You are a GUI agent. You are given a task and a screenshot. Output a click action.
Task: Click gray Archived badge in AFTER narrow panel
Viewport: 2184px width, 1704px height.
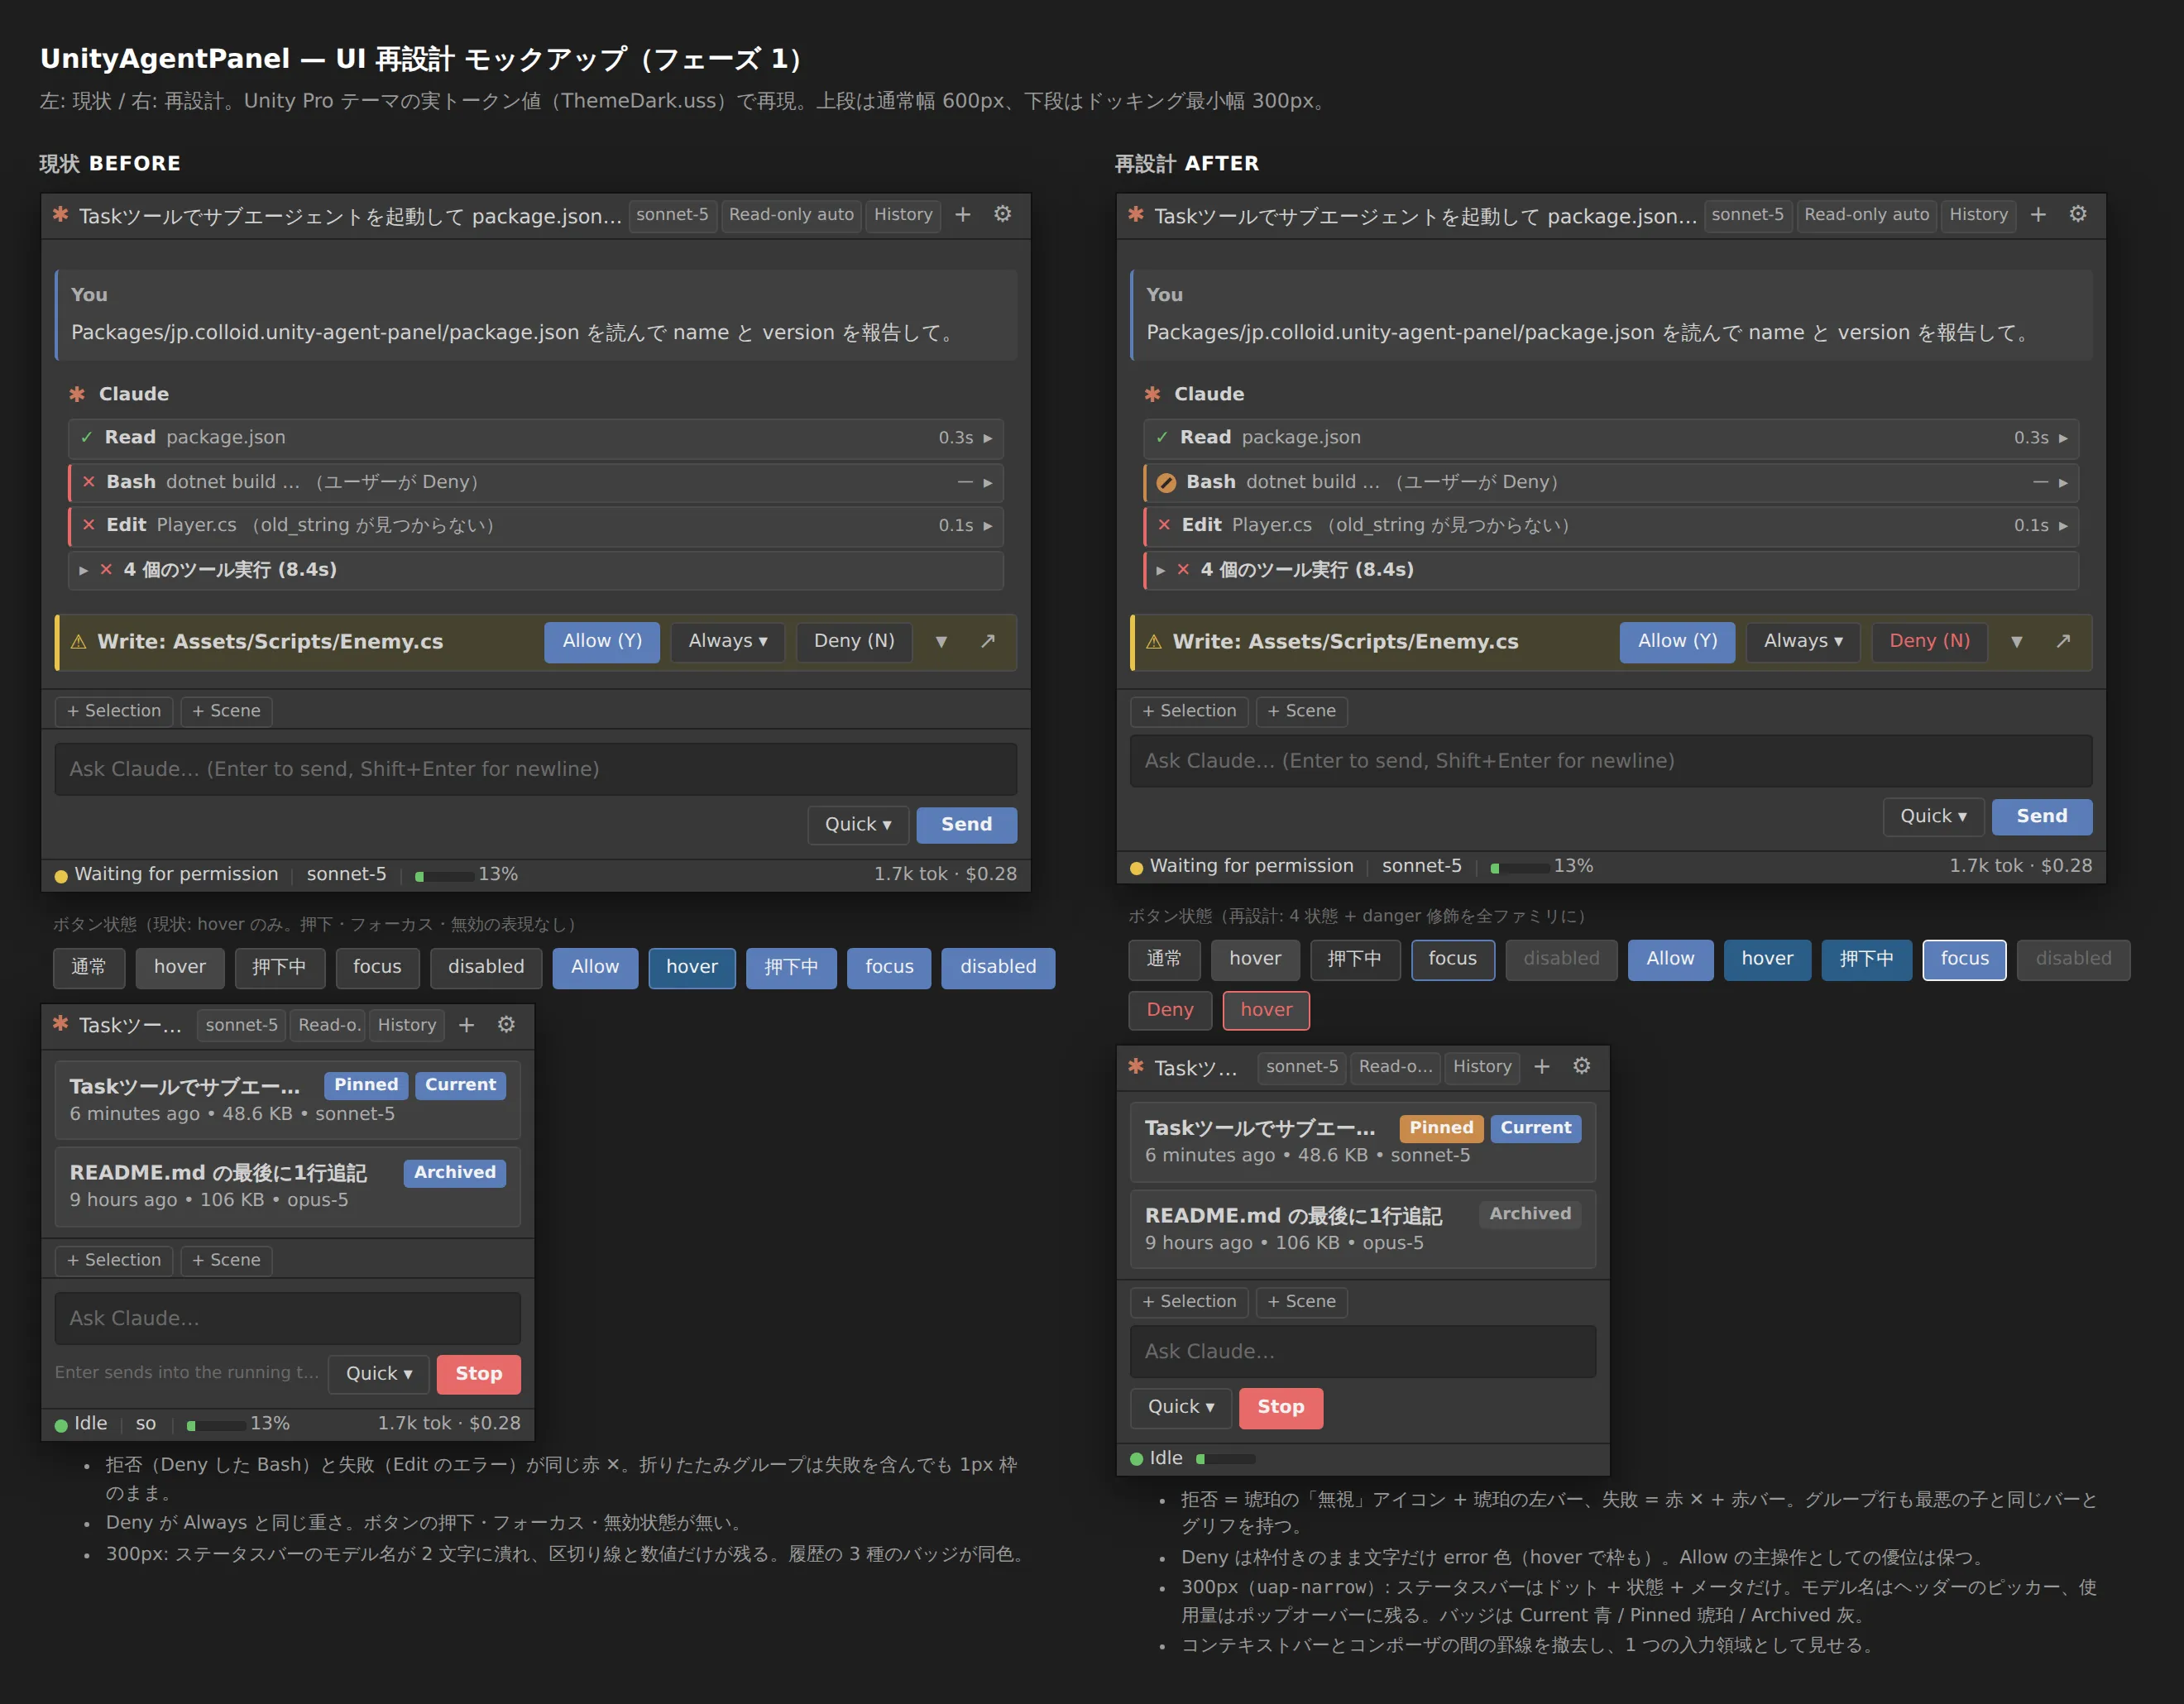(x=1530, y=1214)
